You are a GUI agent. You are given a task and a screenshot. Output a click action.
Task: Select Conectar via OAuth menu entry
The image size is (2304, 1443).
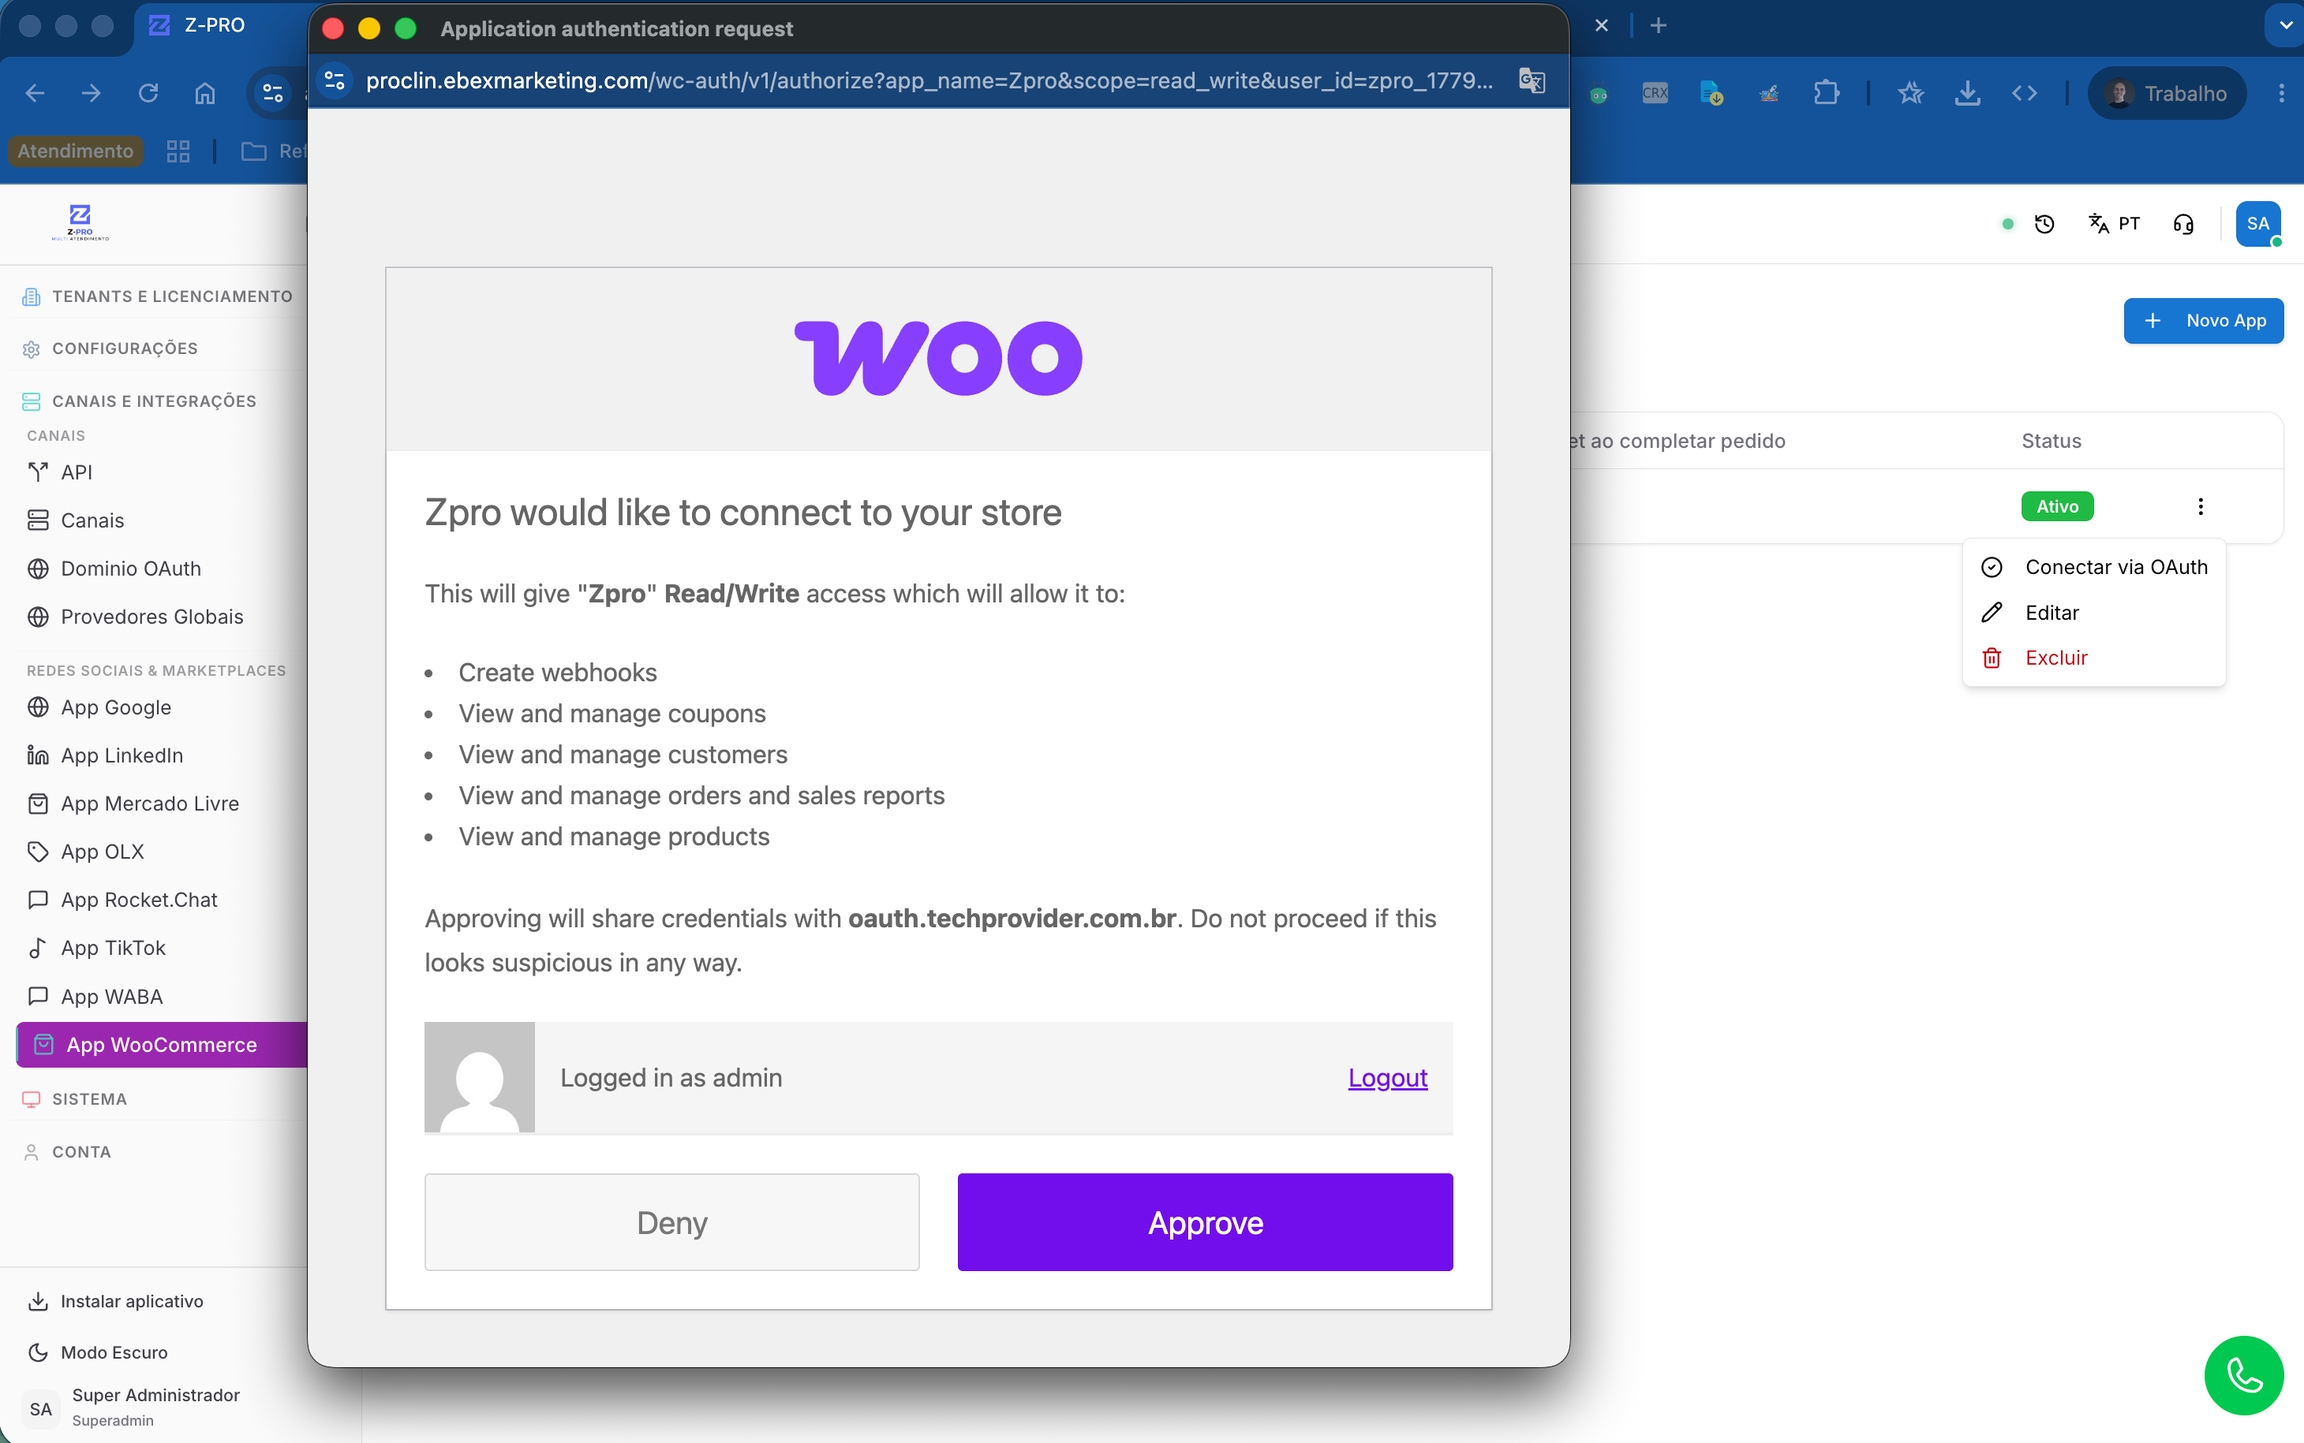click(2094, 567)
